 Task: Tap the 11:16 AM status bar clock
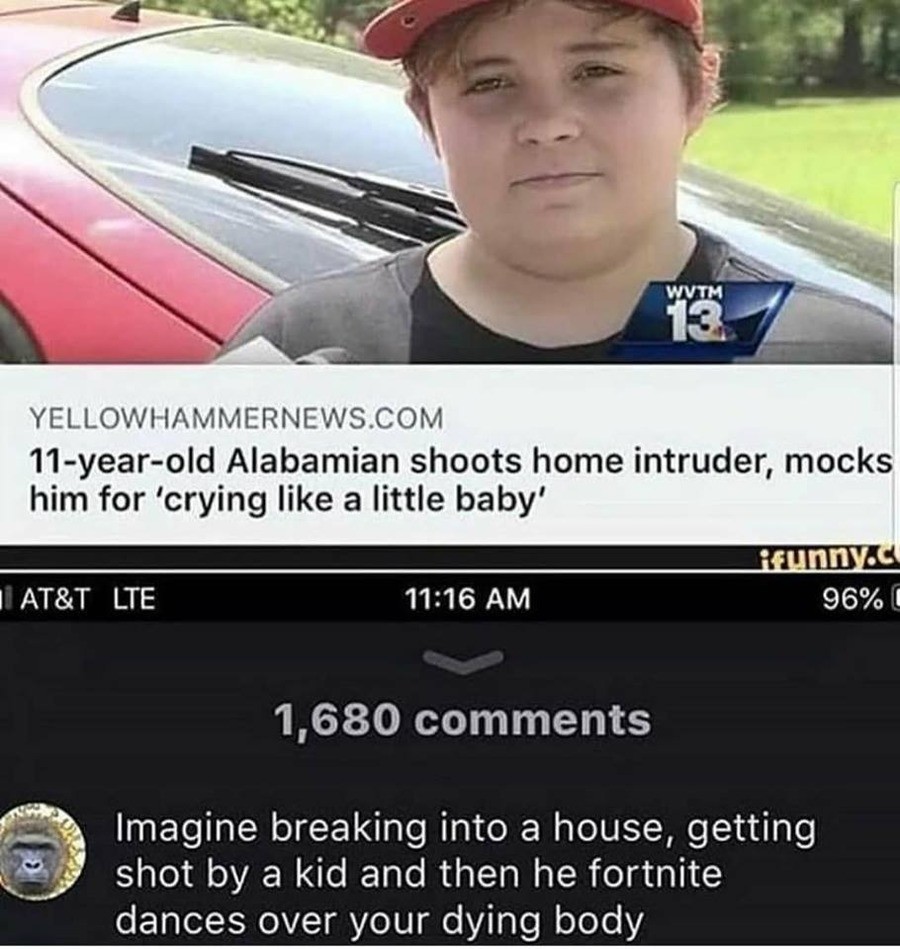[468, 599]
